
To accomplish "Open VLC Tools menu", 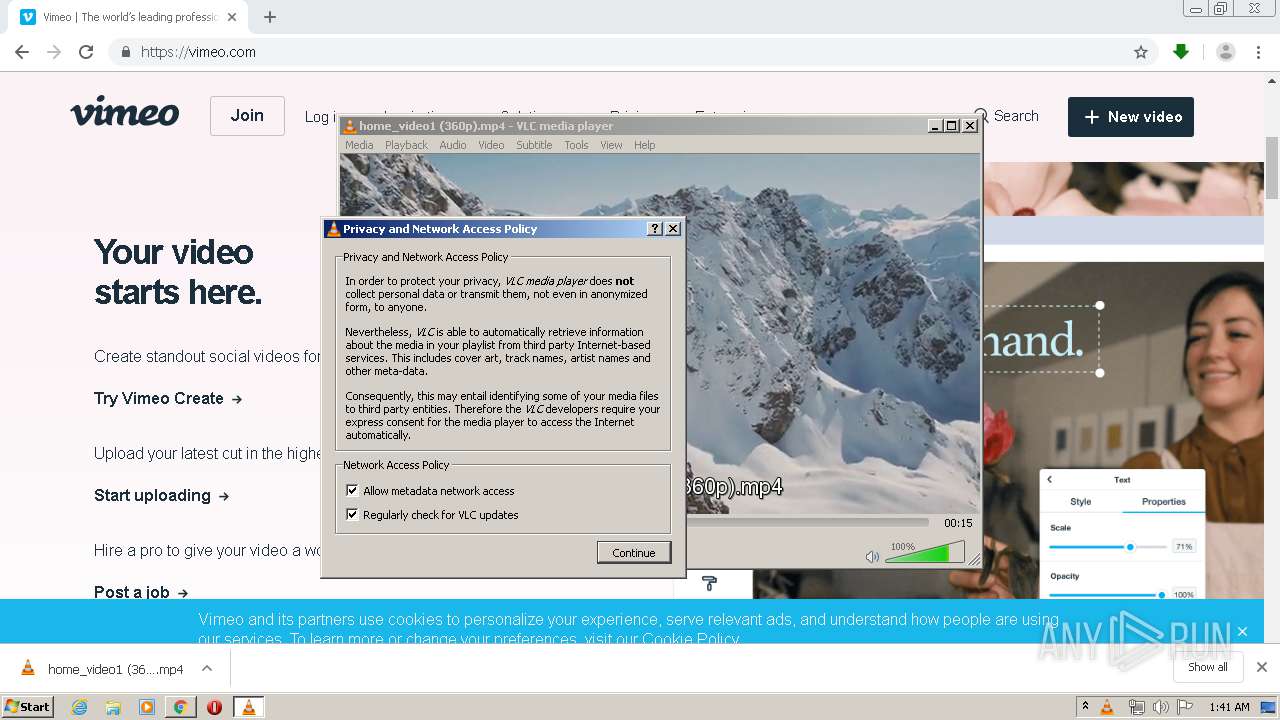I will click(576, 145).
